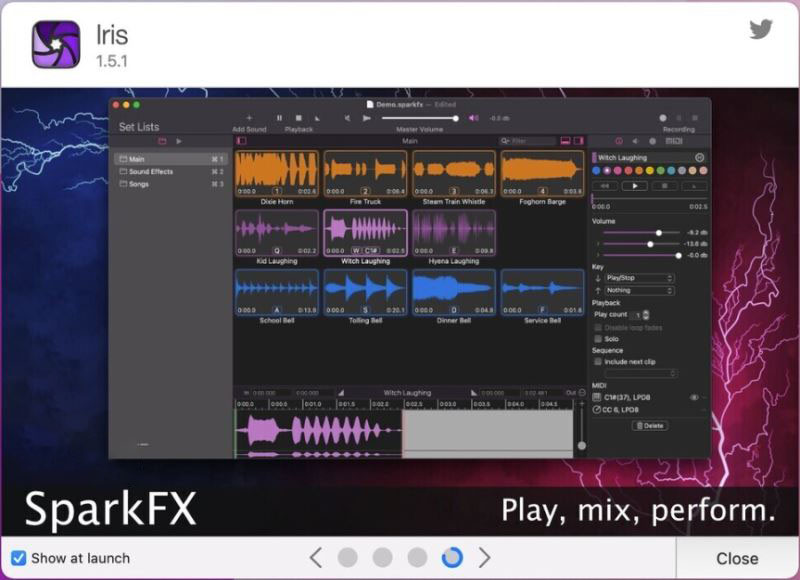
Task: Select the Tolling Bell clip
Action: point(365,292)
